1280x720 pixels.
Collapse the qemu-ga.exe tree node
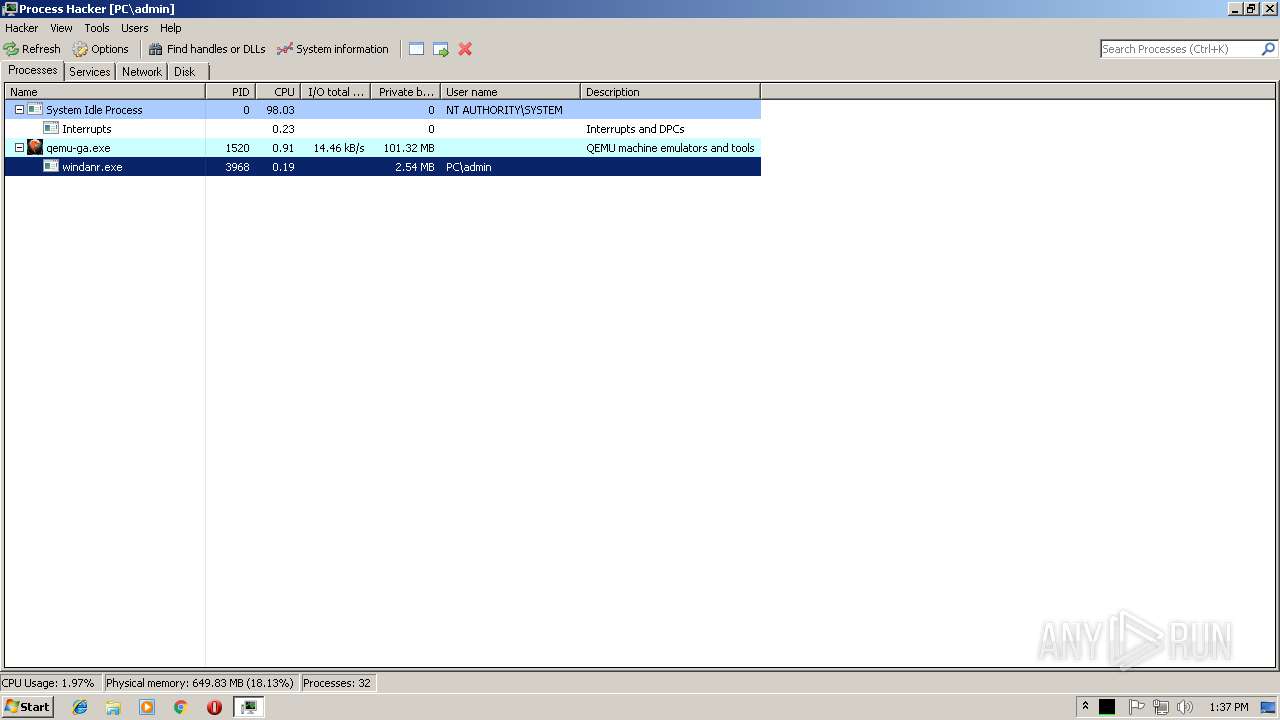click(19, 148)
